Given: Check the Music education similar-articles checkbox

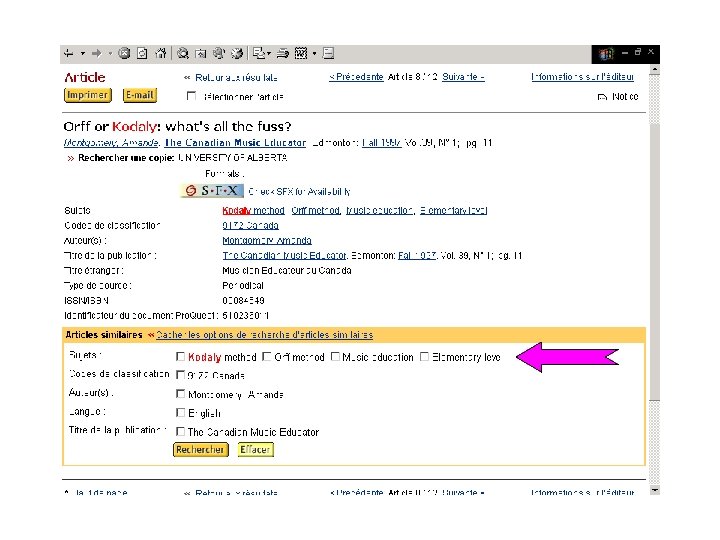Looking at the screenshot, I should click(x=335, y=357).
